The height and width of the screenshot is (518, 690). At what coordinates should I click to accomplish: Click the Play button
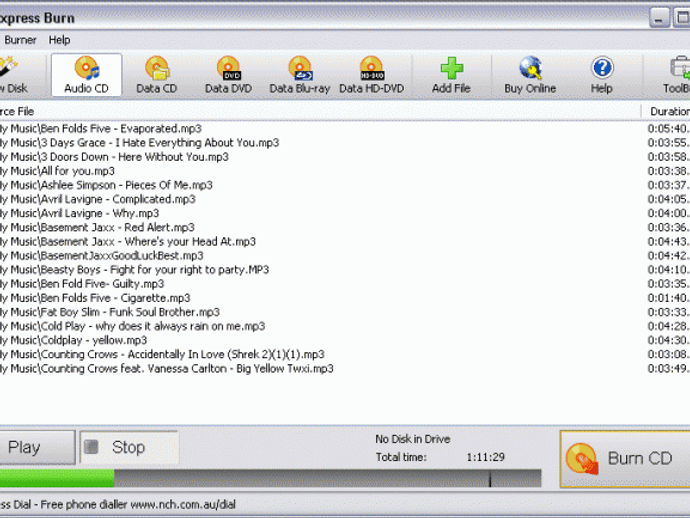pos(37,447)
